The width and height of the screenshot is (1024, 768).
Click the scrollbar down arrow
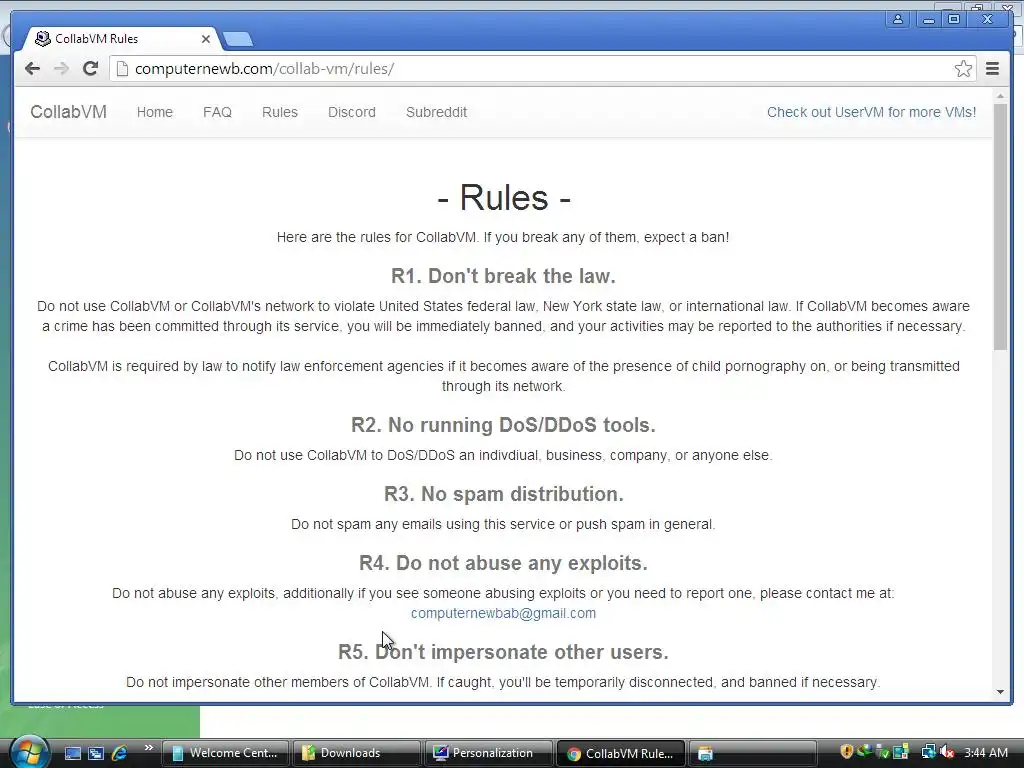click(x=1000, y=692)
